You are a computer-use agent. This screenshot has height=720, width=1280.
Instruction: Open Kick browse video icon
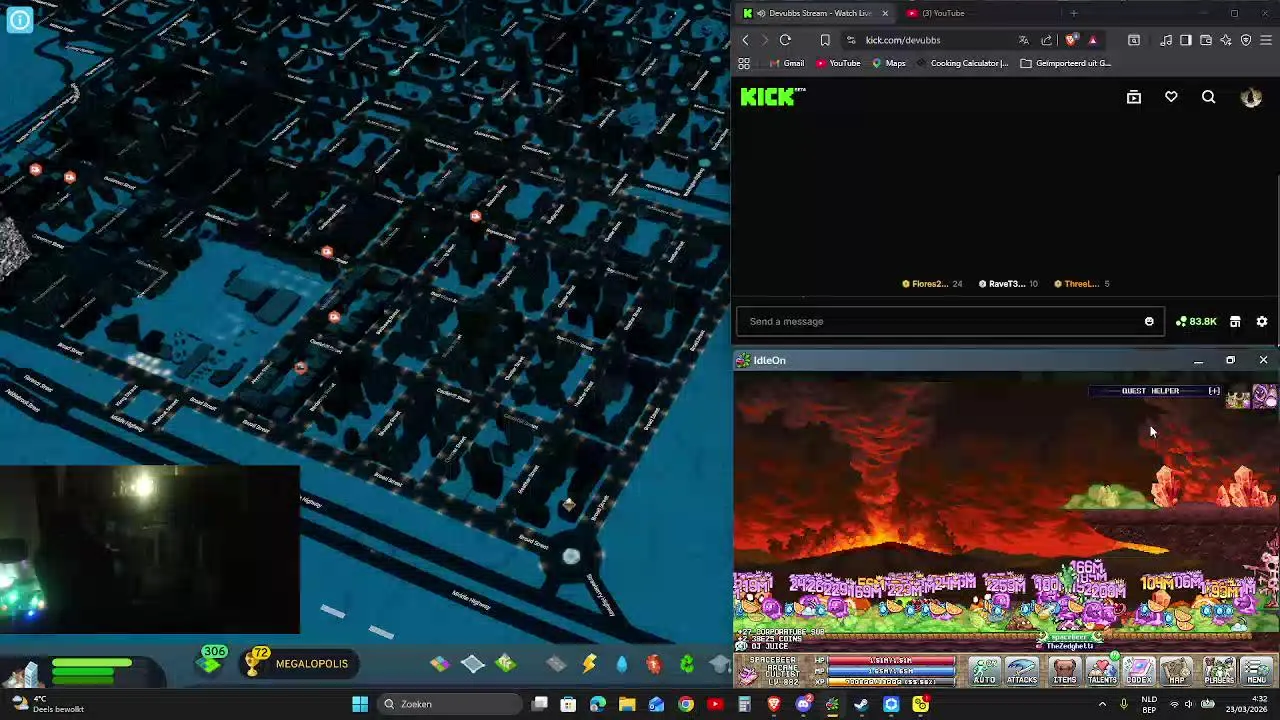click(1133, 97)
